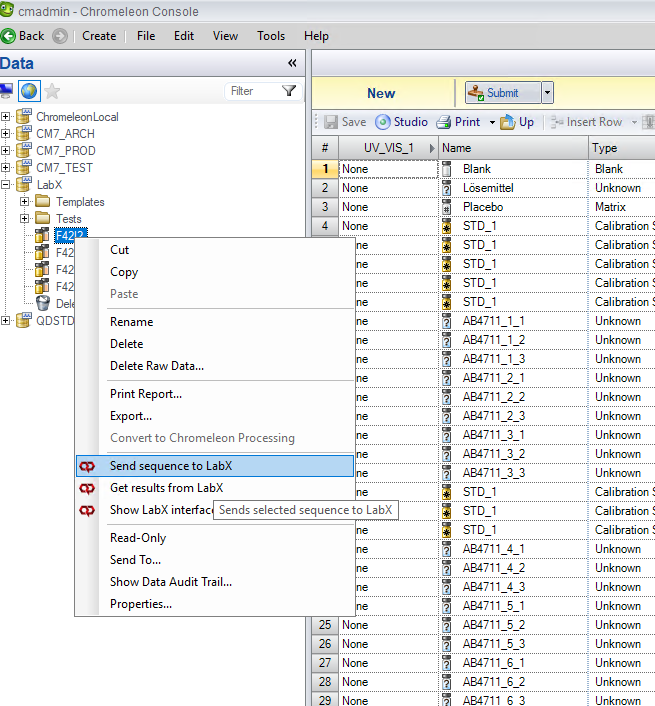Click the CM7_PROD database icon
The image size is (655, 706).
[x=24, y=150]
